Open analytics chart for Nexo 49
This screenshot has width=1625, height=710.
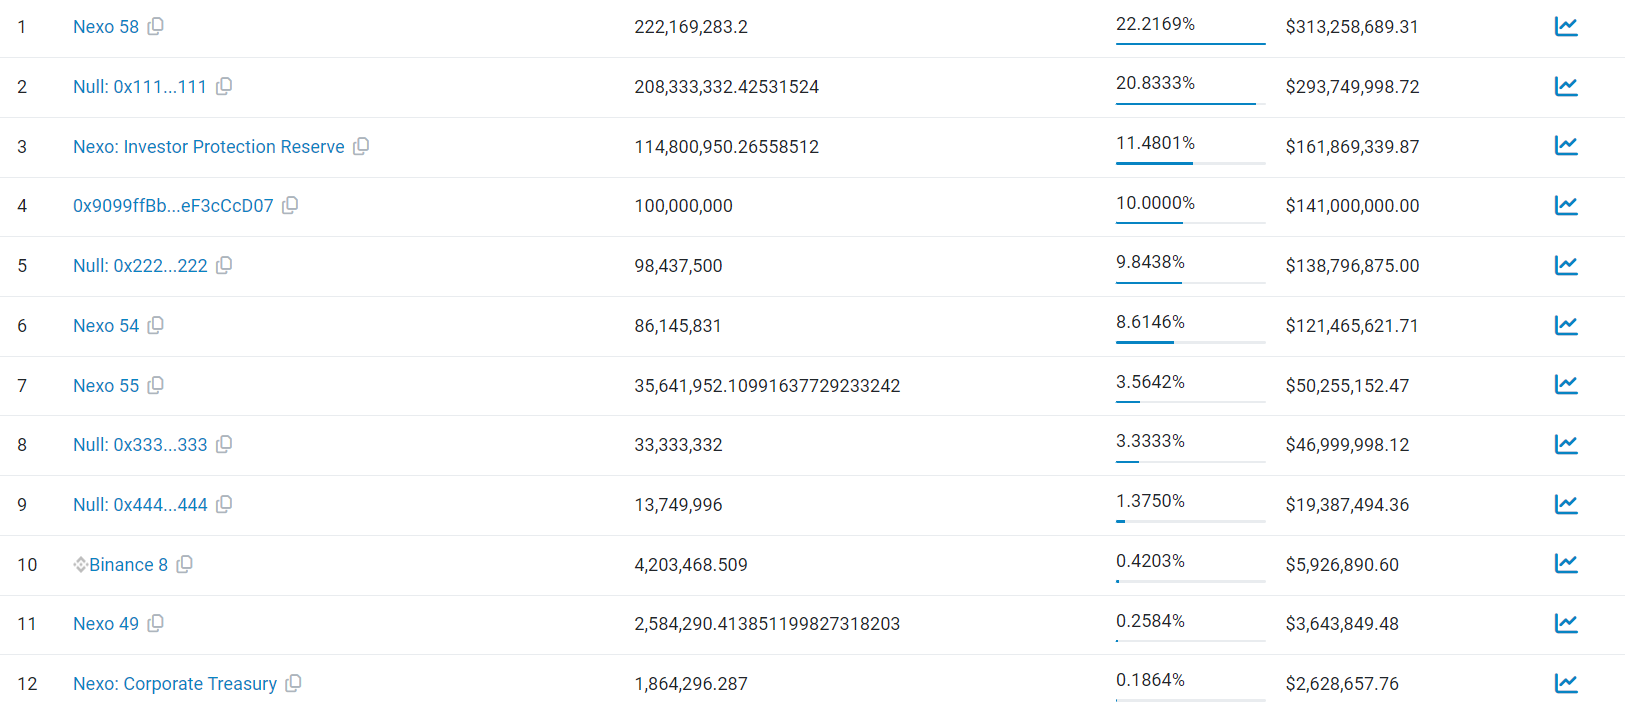pos(1566,623)
